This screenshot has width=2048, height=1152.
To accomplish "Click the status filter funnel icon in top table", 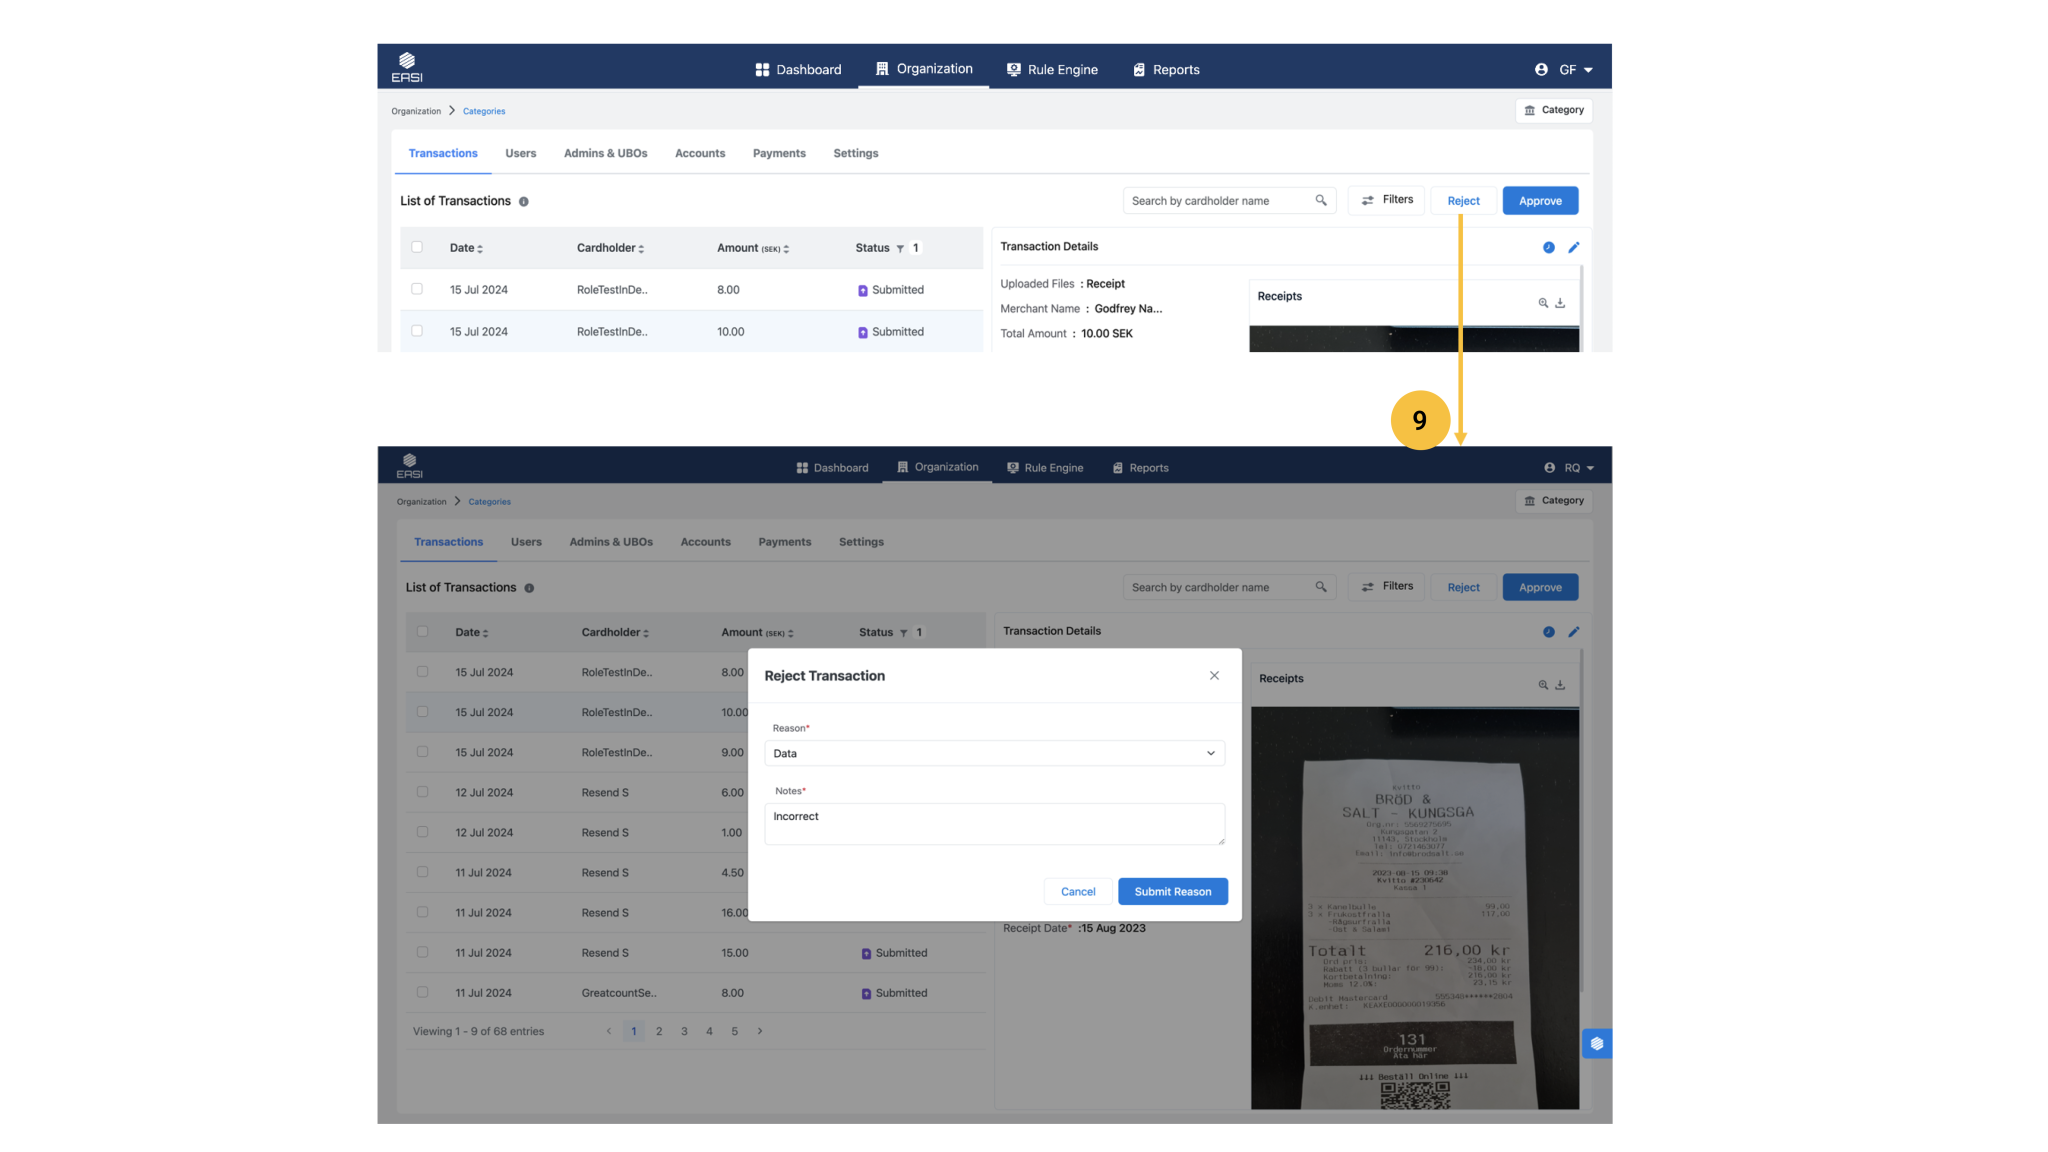I will click(900, 249).
